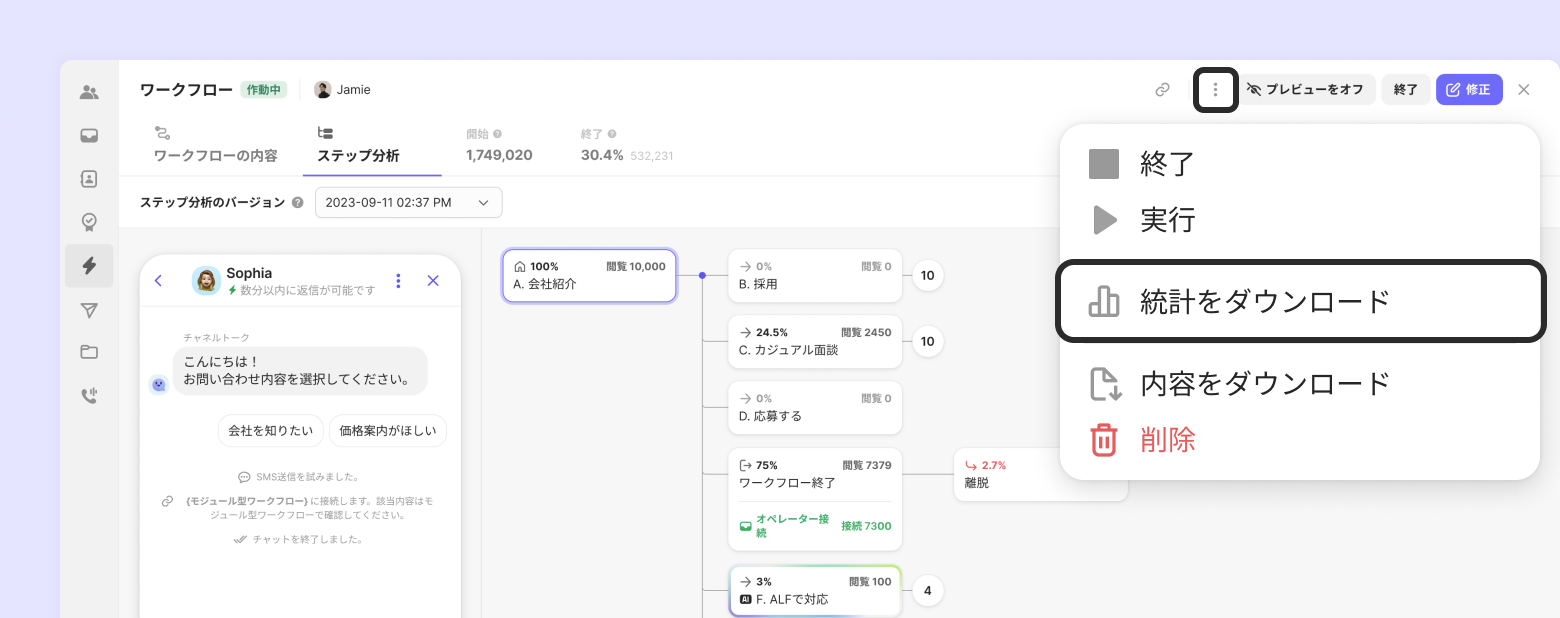Click the purple 修正 edit button
The height and width of the screenshot is (618, 1560).
tap(1468, 90)
